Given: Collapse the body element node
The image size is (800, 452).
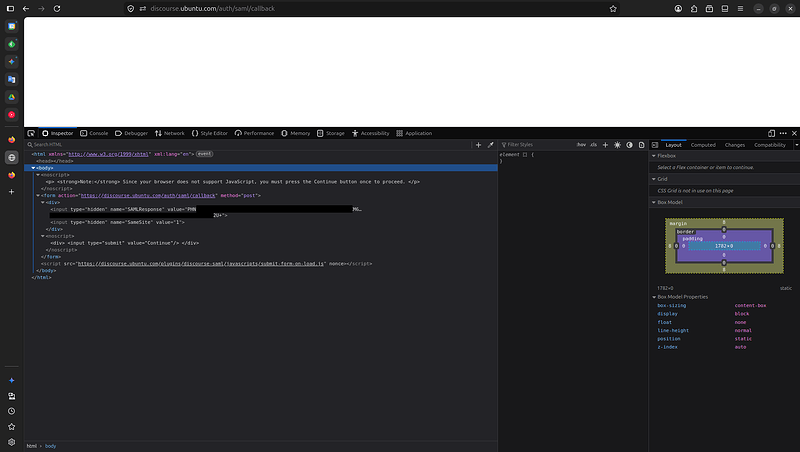Looking at the screenshot, I should point(33,168).
